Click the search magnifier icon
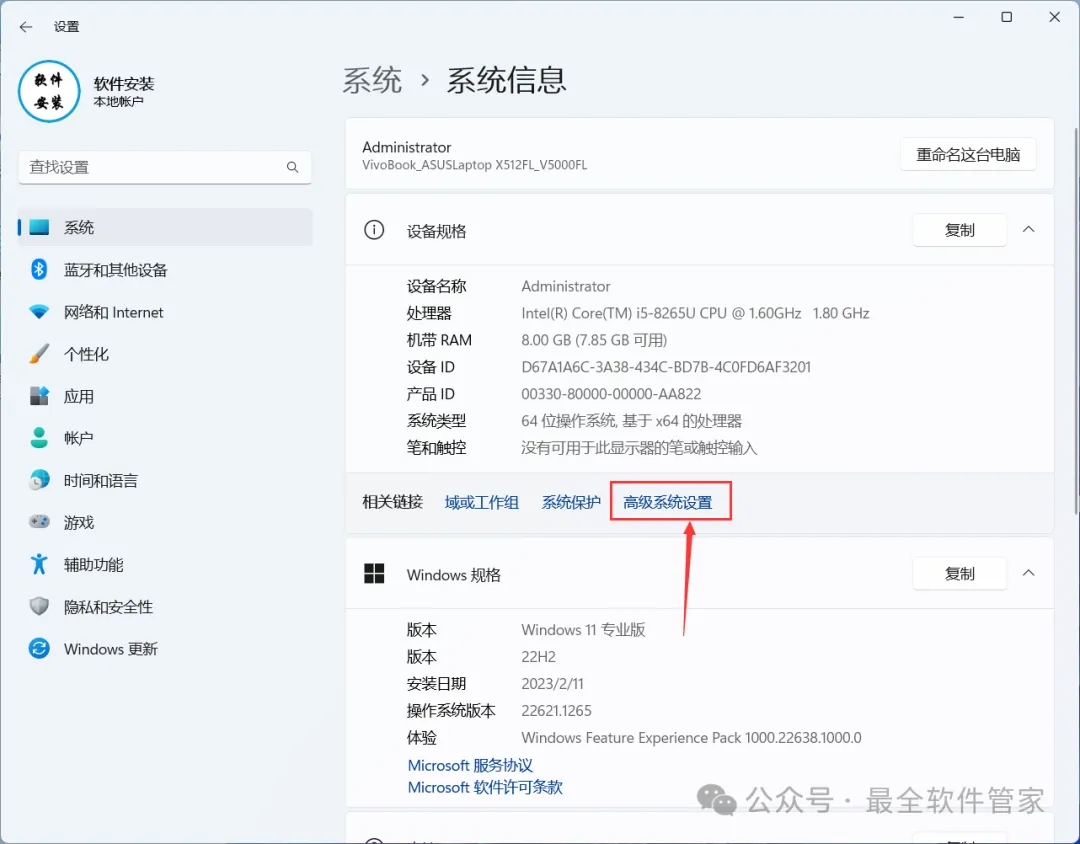The height and width of the screenshot is (844, 1080). (x=293, y=167)
